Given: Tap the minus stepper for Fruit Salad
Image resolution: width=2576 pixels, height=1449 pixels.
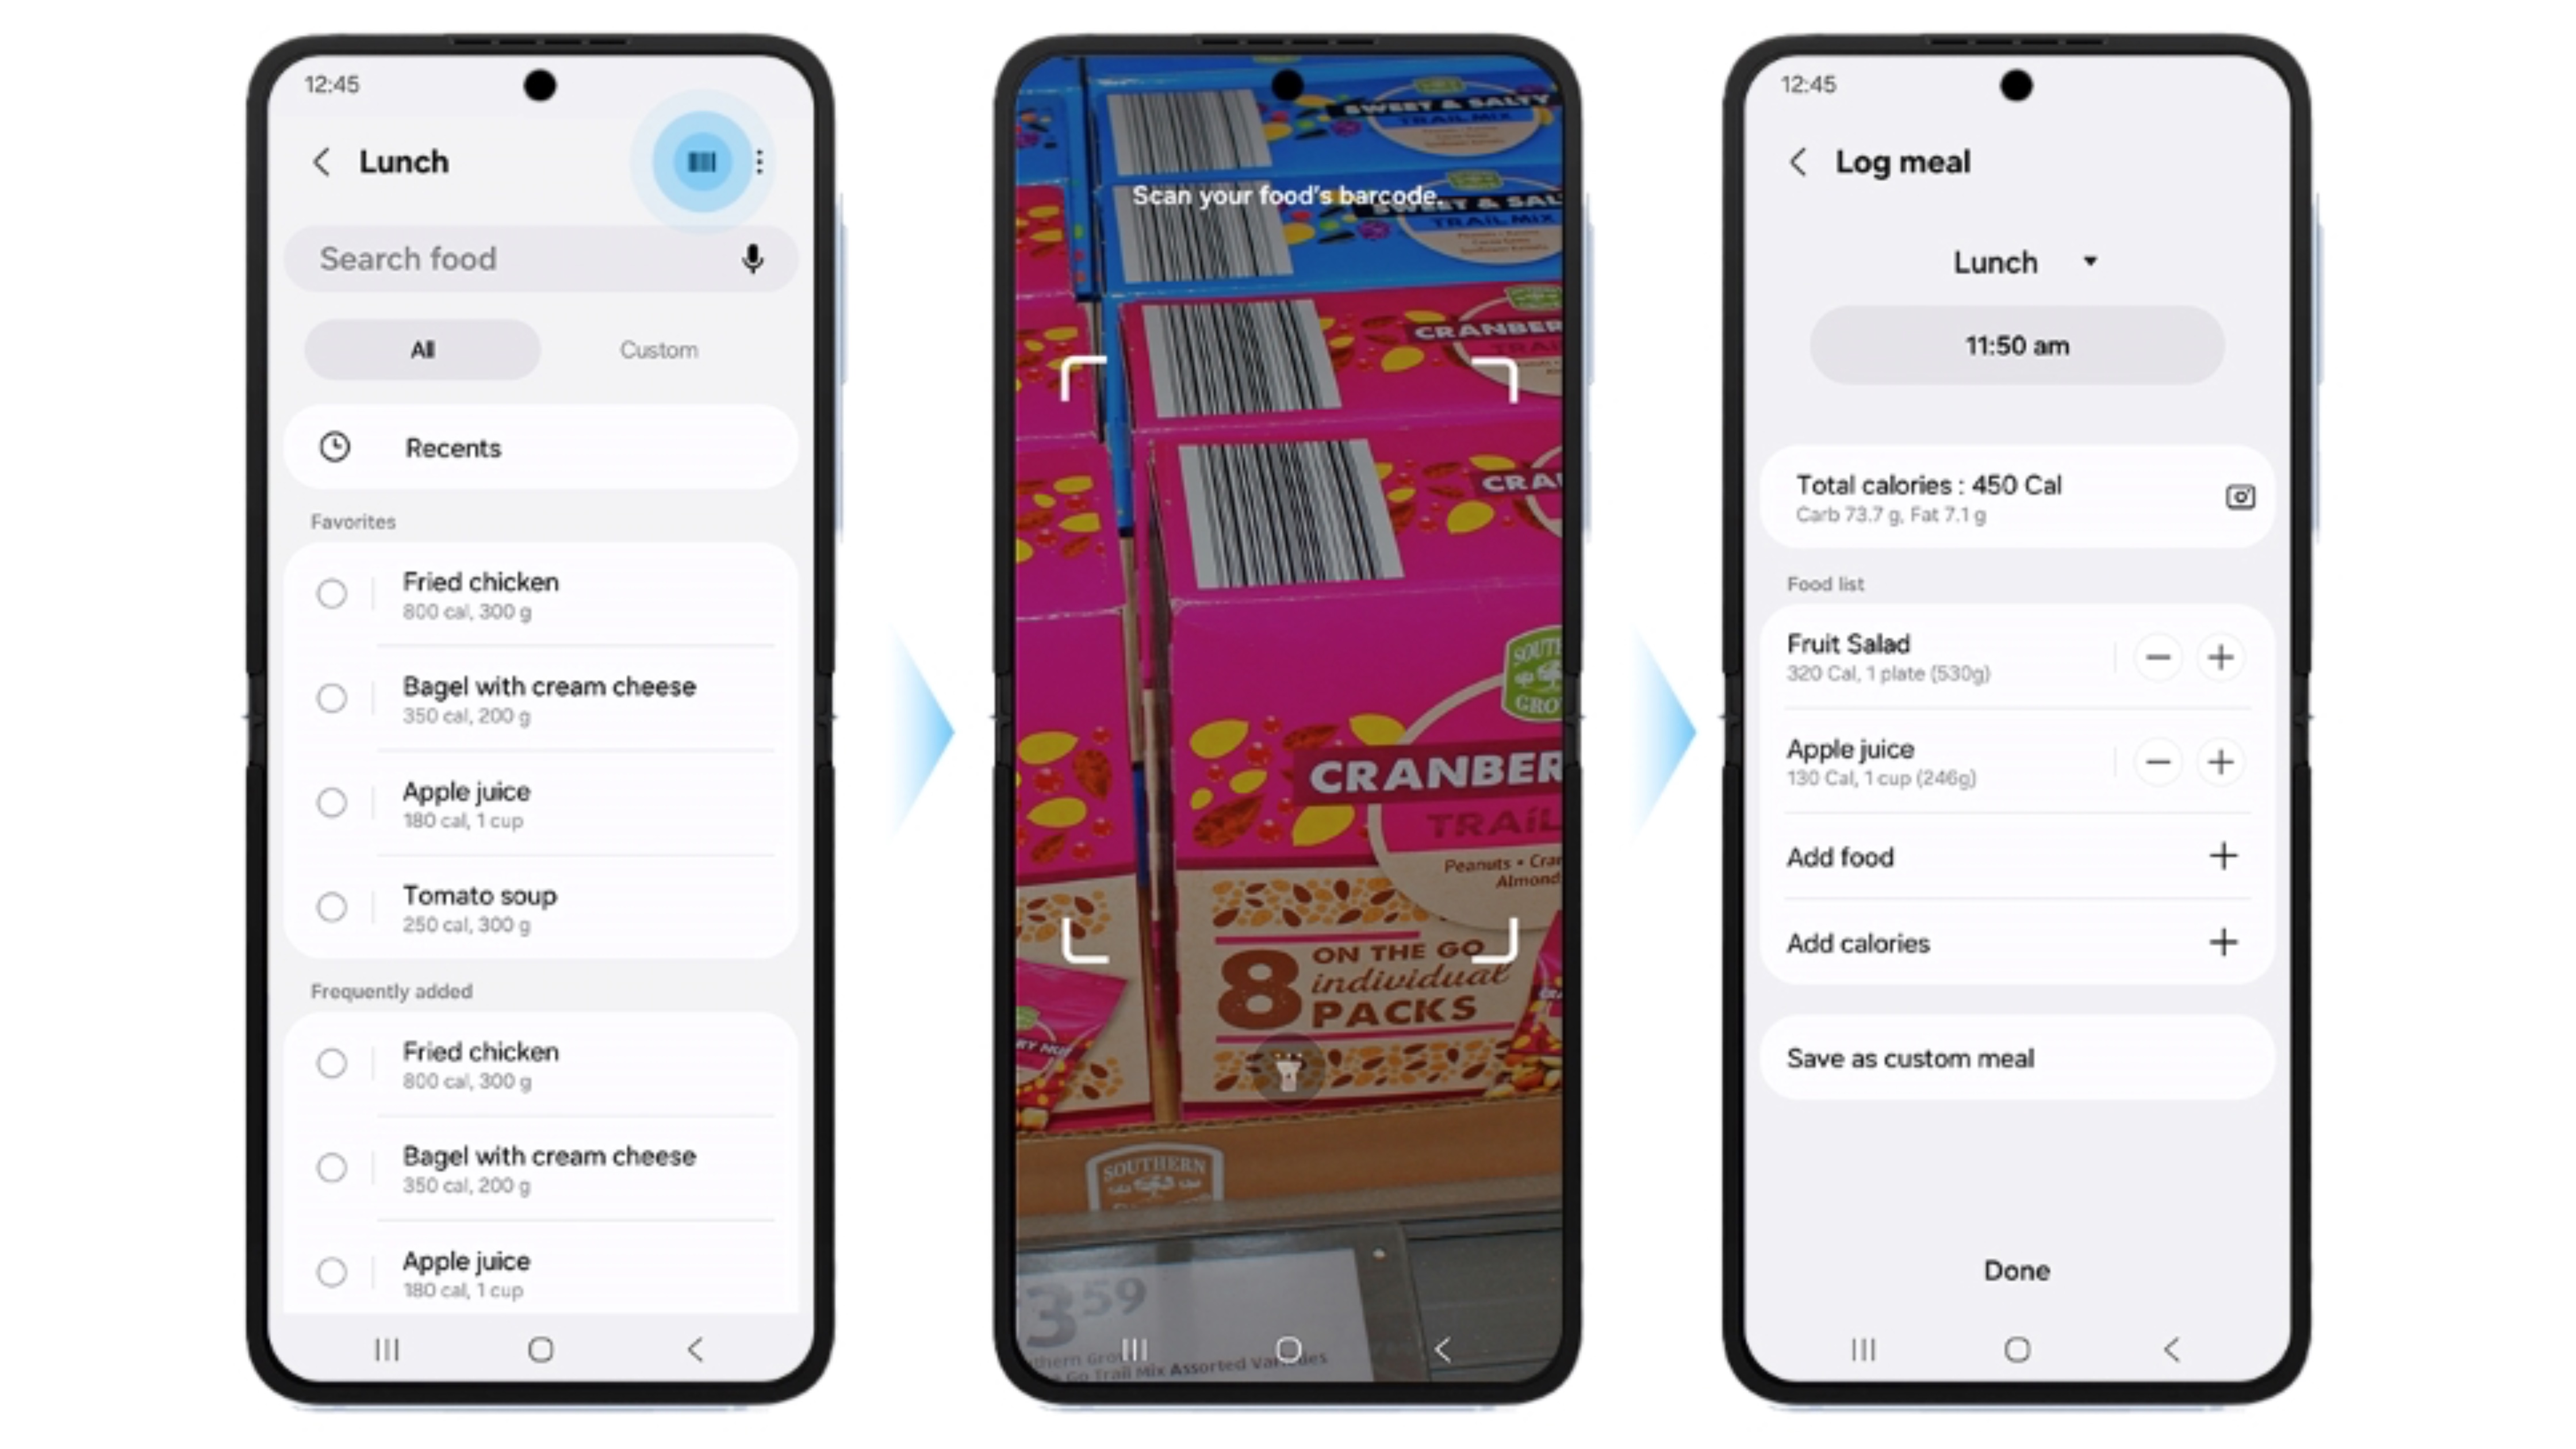Looking at the screenshot, I should (2160, 657).
